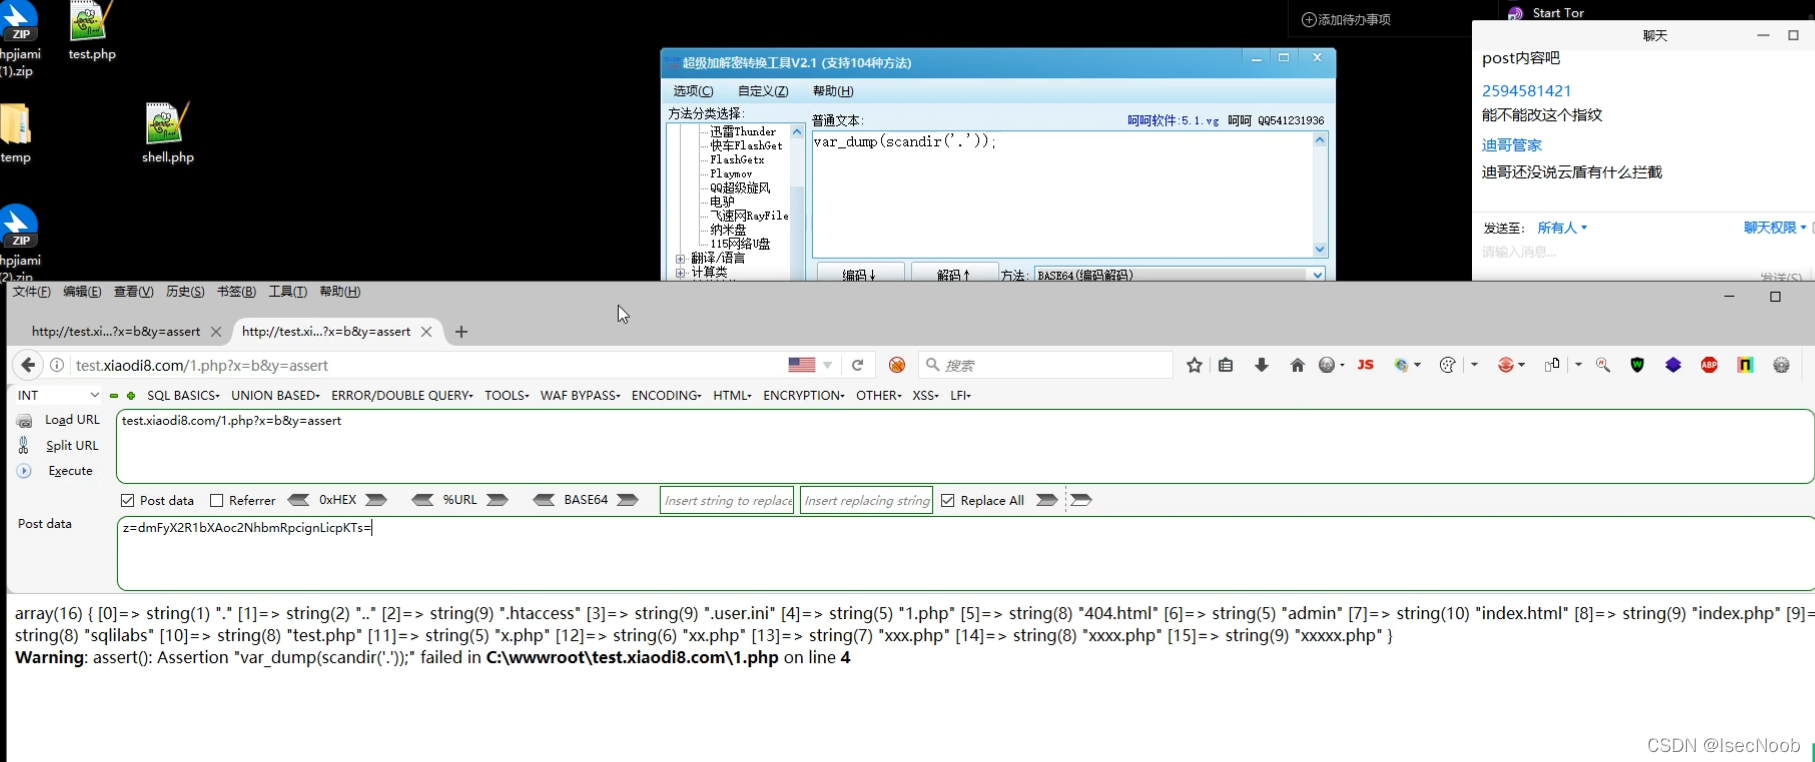Viewport: 1815px width, 762px height.
Task: Click the colorful N extension icon
Action: [1745, 365]
